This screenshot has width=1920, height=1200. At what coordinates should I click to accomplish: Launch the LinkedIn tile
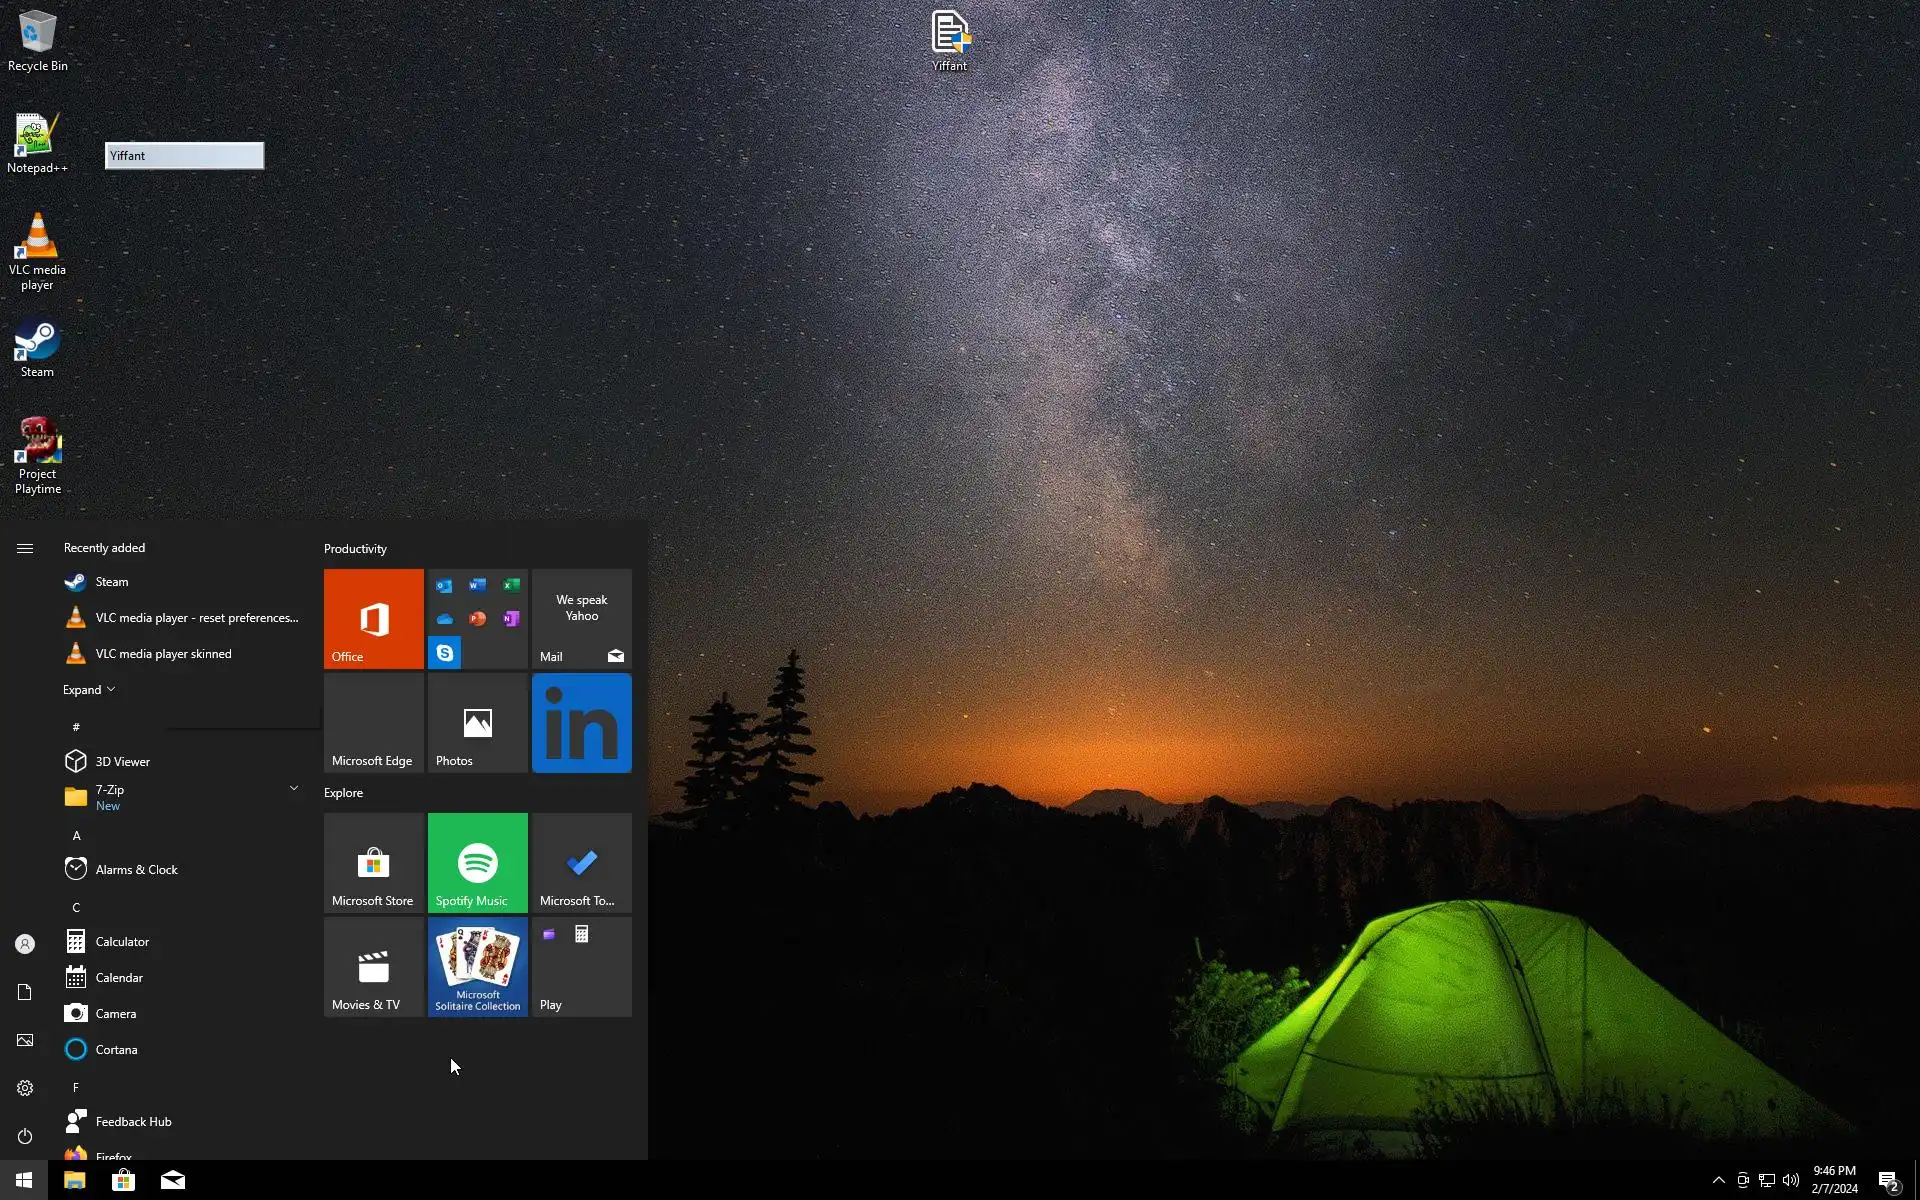click(x=581, y=722)
